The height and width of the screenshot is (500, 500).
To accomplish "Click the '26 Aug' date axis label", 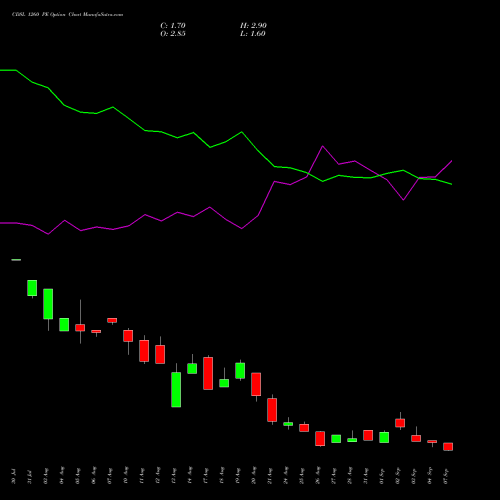I will tap(318, 475).
